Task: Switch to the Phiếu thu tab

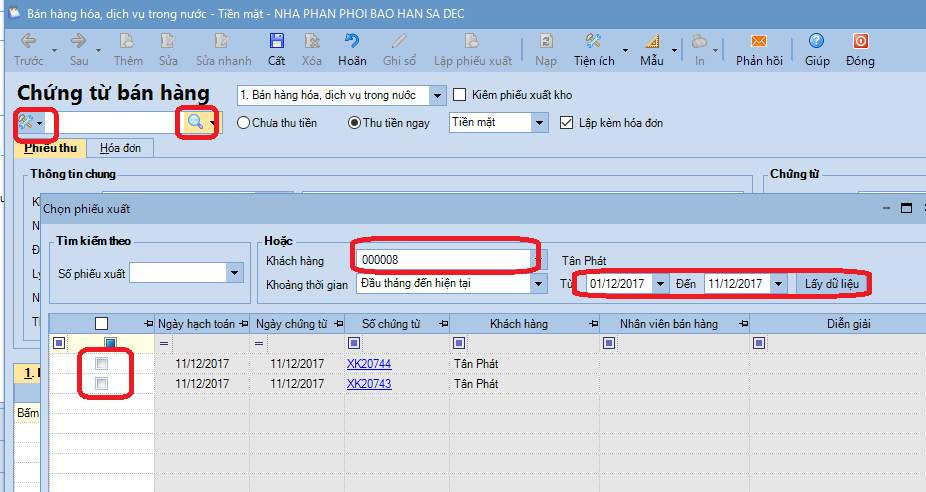Action: click(x=50, y=148)
